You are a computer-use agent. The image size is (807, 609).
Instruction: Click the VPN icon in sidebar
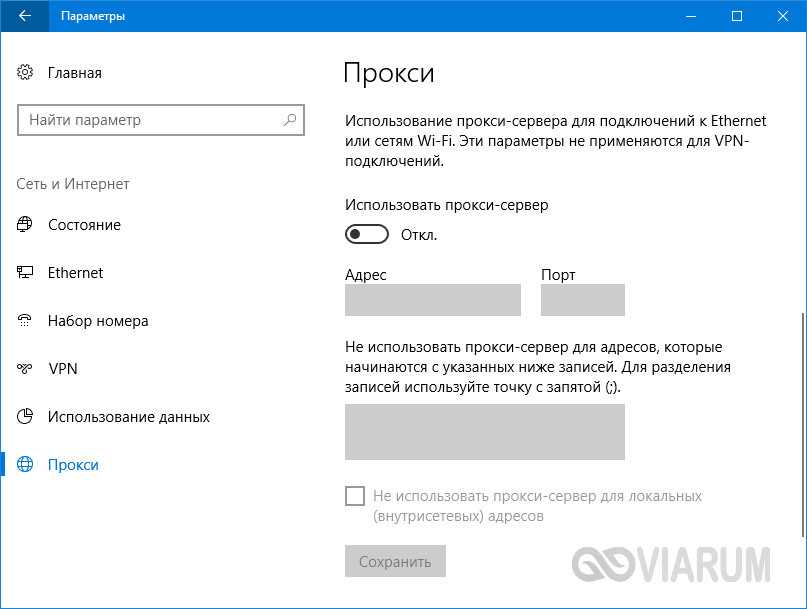pos(25,369)
